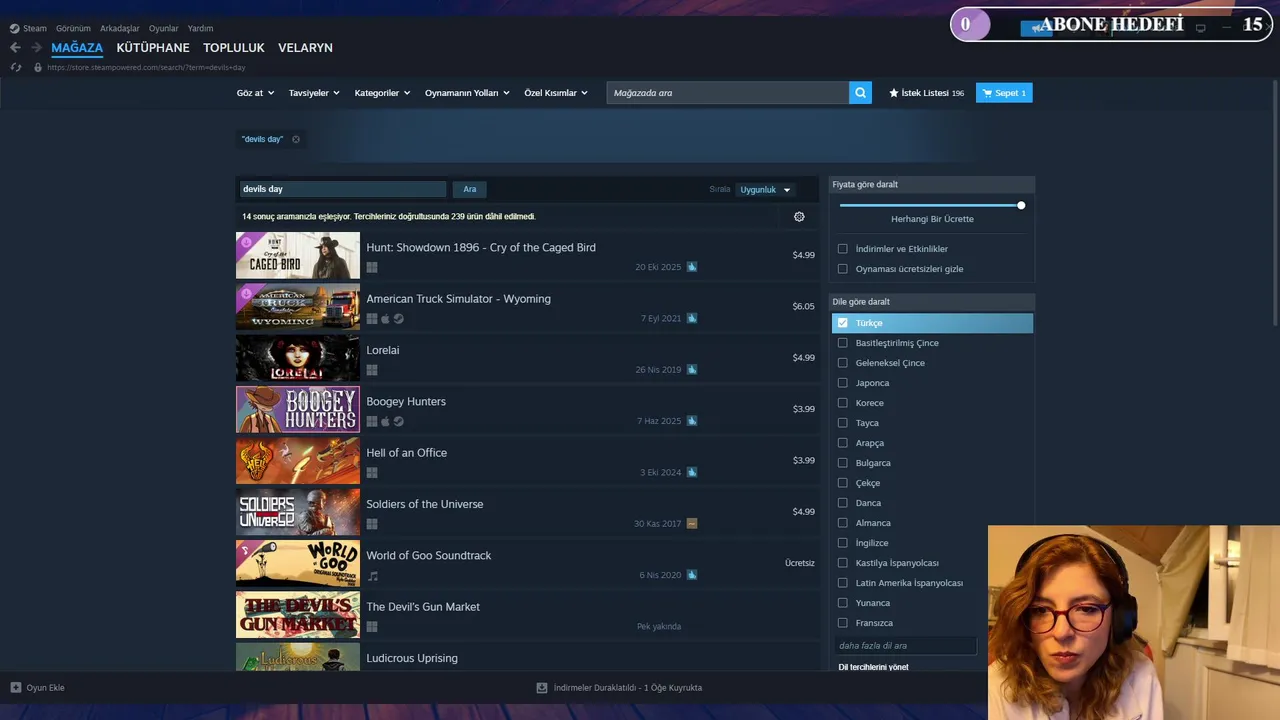Open the Lorelai game result

[527, 358]
